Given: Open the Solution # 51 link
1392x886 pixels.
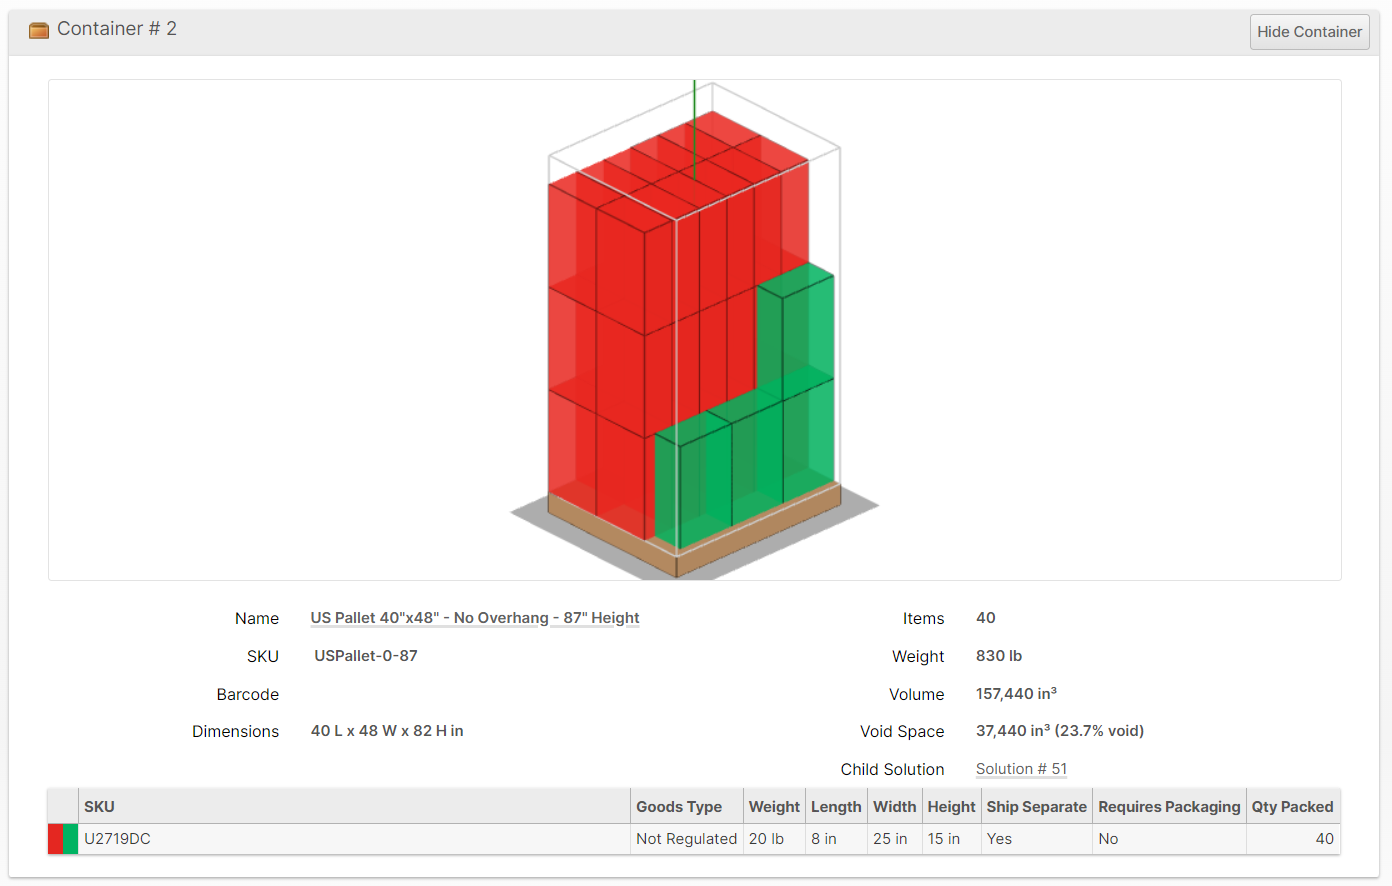Looking at the screenshot, I should (x=1021, y=769).
